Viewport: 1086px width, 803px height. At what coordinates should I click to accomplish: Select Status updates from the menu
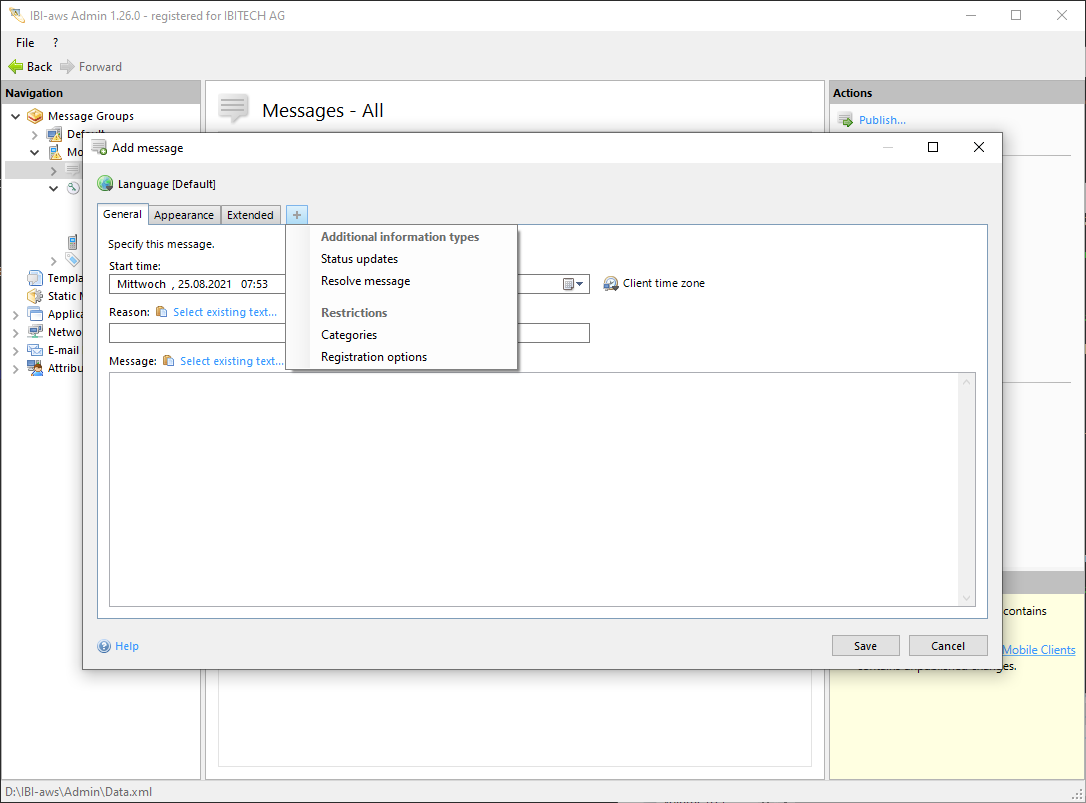[x=359, y=259]
